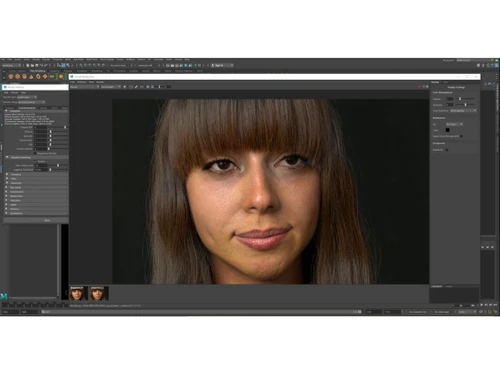Click the Redo arrow in Maya toolbar
This screenshot has width=500, height=375.
(x=46, y=65)
